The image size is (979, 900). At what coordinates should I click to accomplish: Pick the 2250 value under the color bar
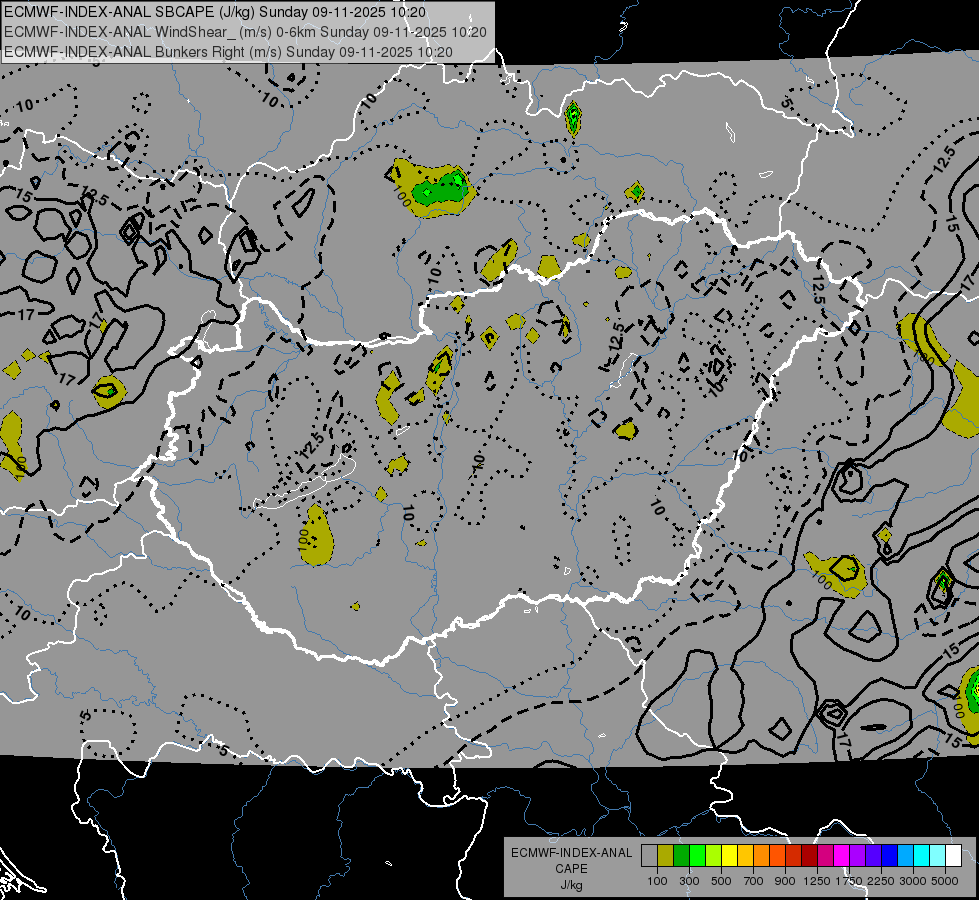pos(882,881)
